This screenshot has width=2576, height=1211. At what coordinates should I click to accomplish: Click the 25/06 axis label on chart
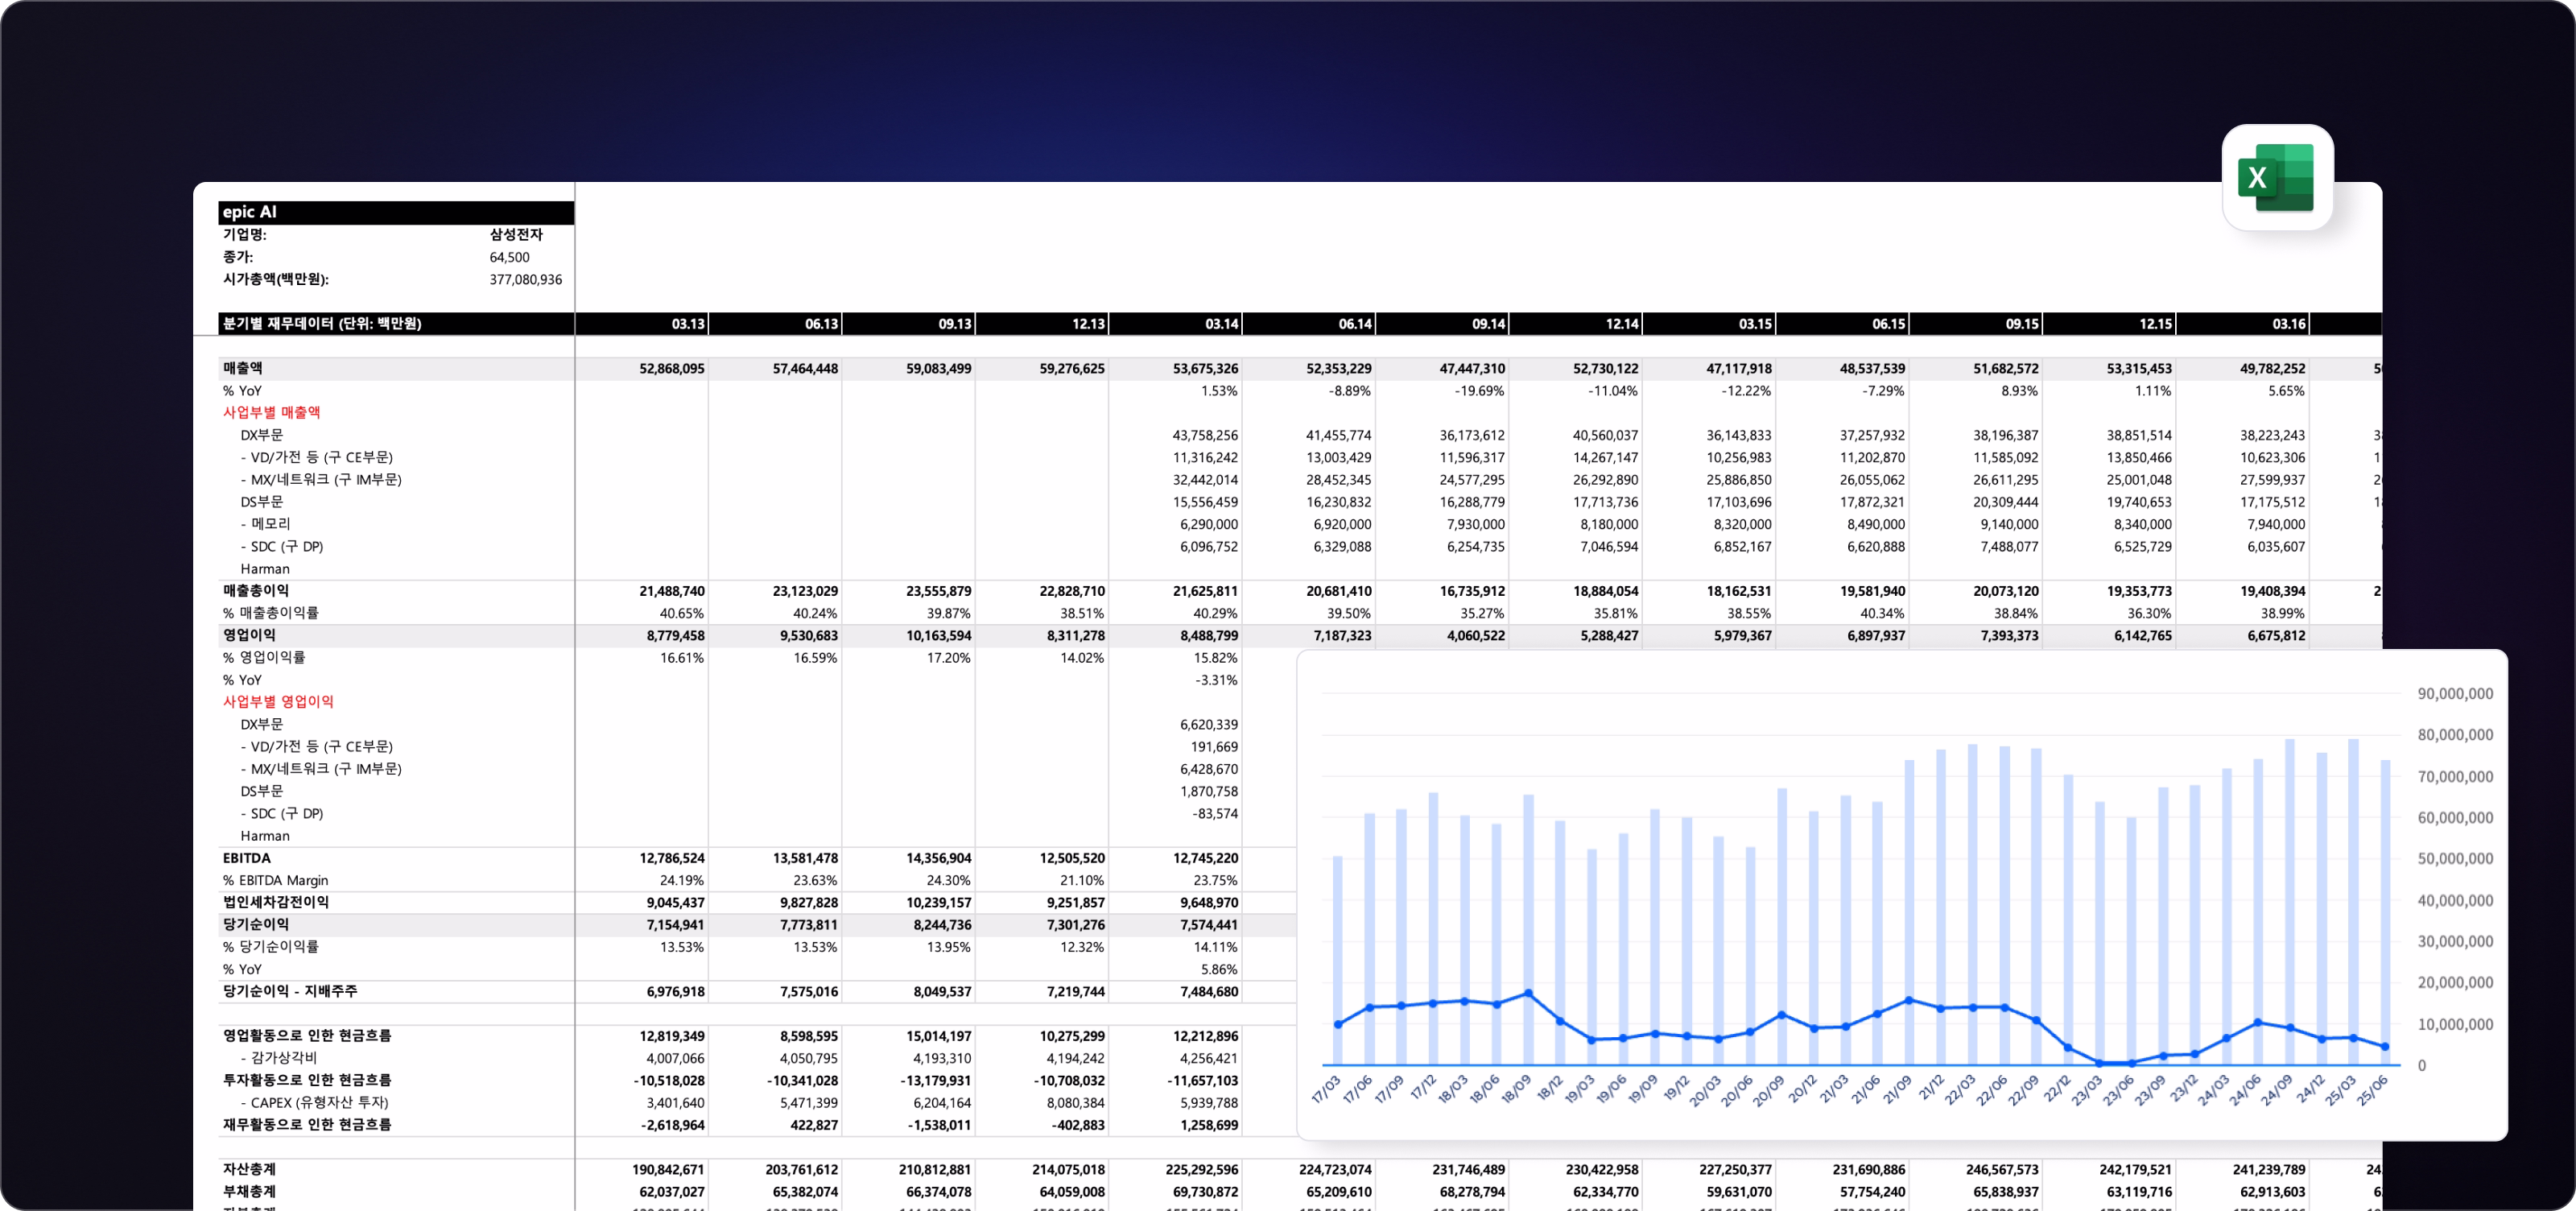[x=2372, y=1090]
